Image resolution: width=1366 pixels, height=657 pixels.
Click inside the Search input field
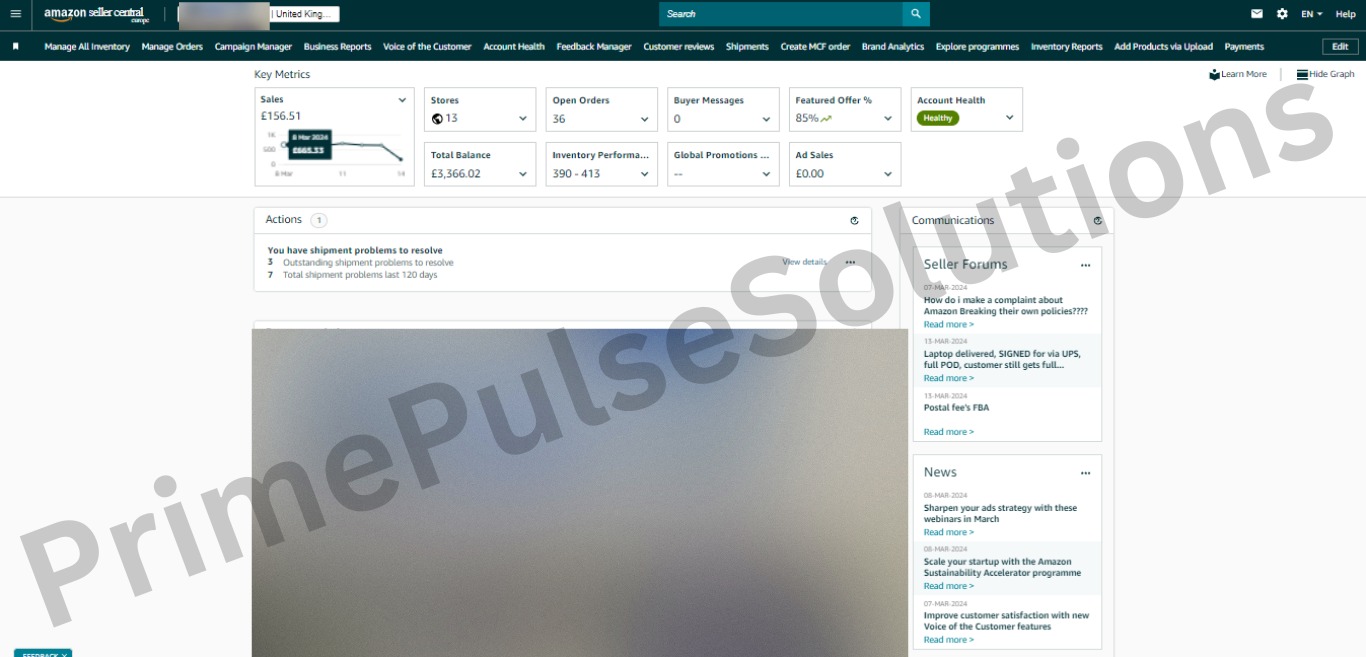coord(780,14)
